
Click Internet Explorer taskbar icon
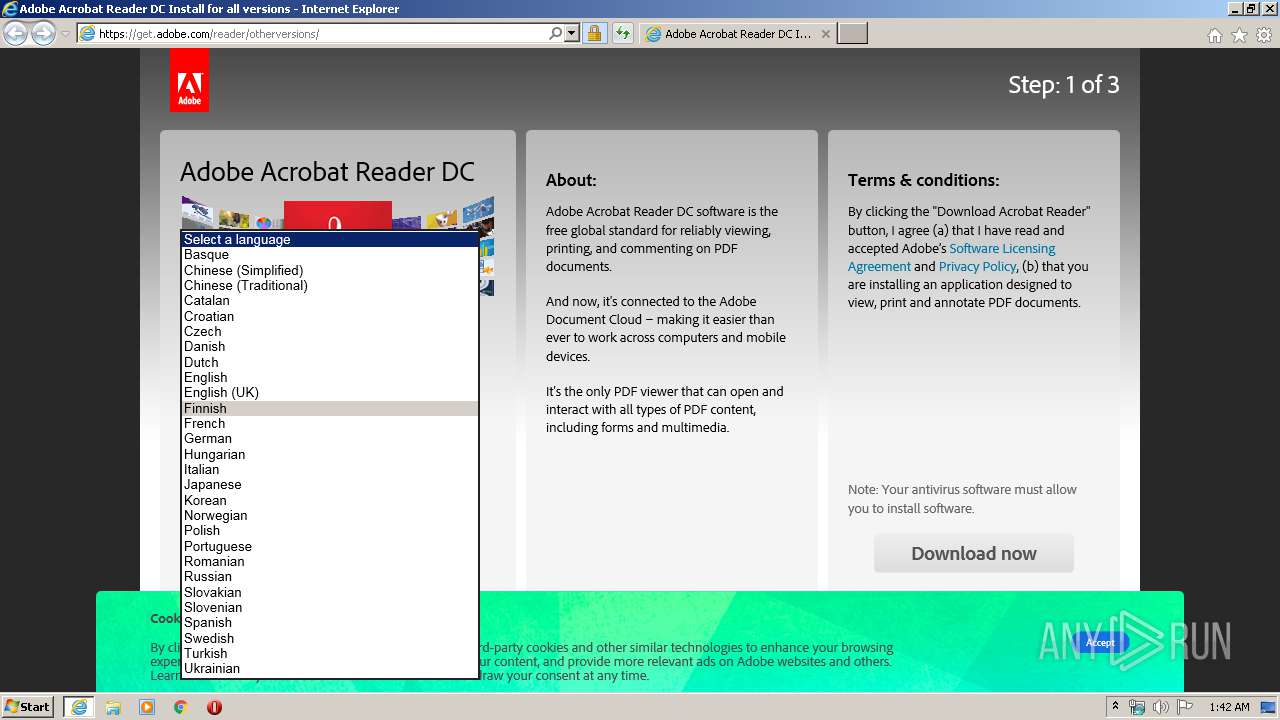point(79,706)
